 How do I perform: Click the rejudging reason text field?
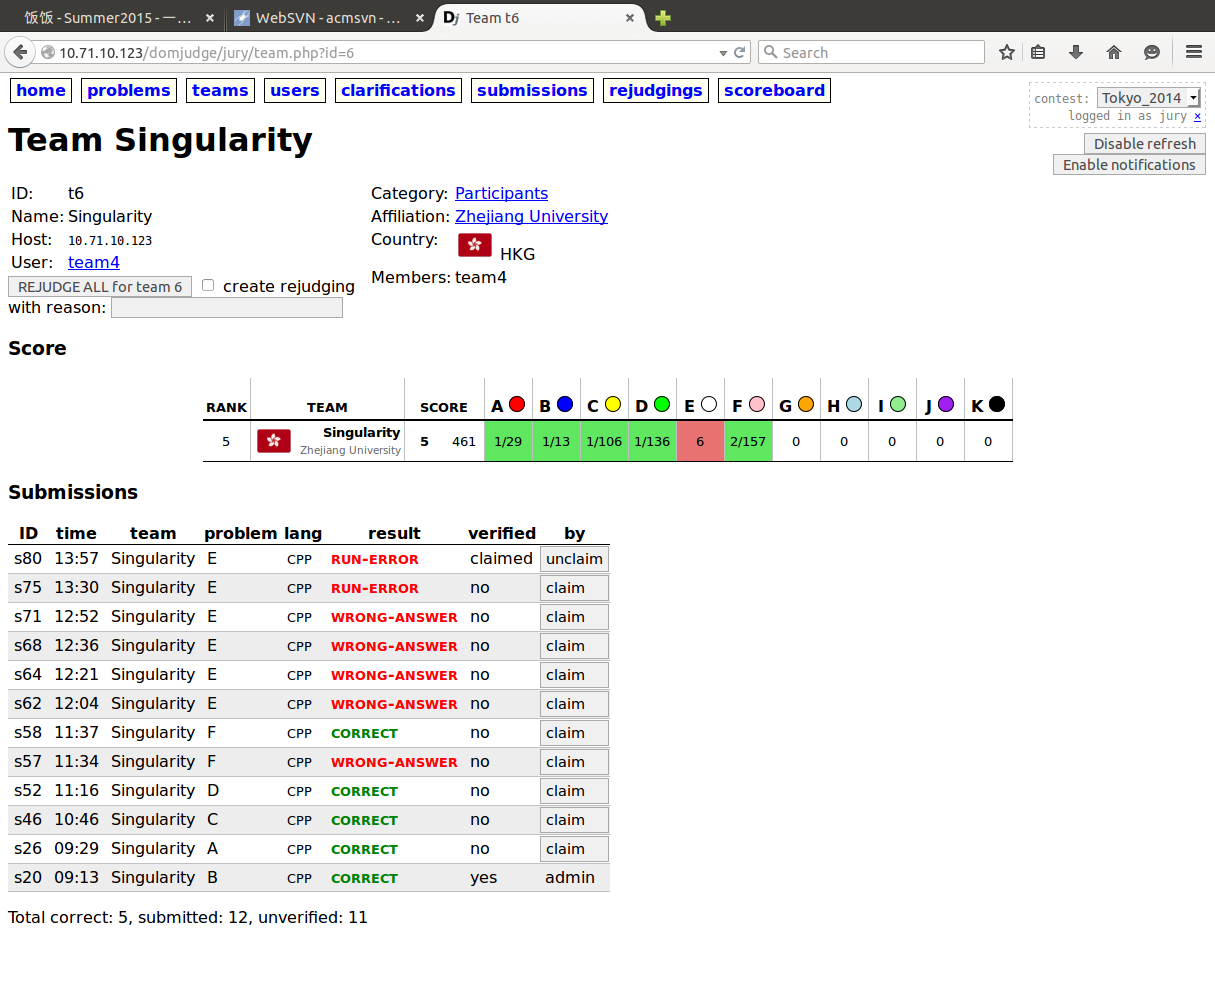pos(227,308)
